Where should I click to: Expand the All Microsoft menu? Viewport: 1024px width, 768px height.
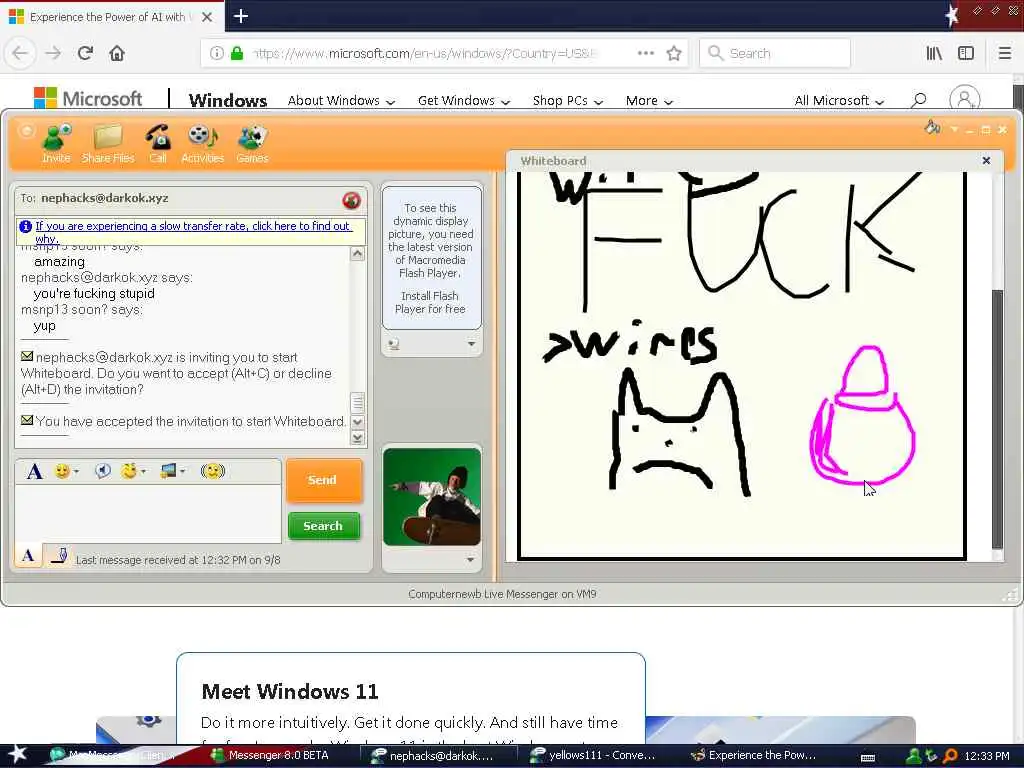coord(839,101)
